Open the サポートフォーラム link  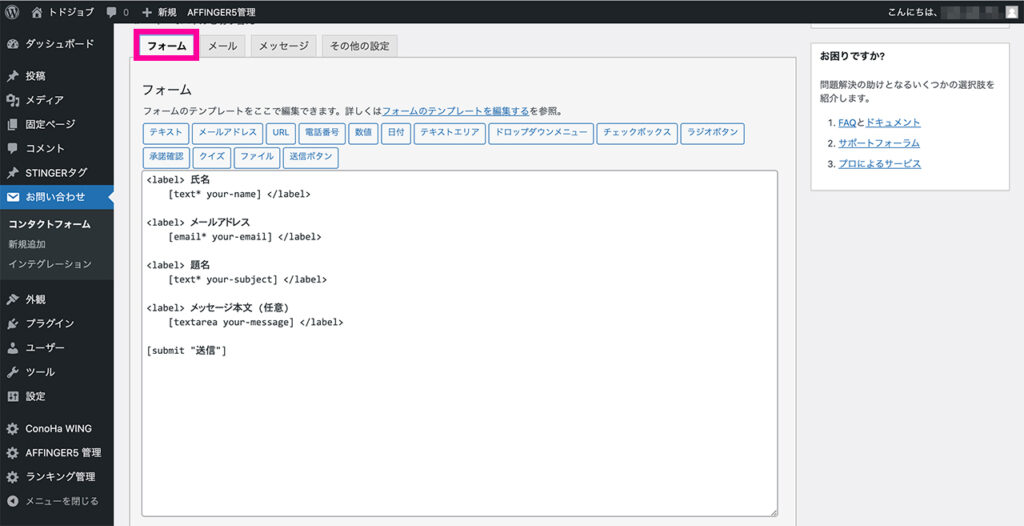pos(879,143)
